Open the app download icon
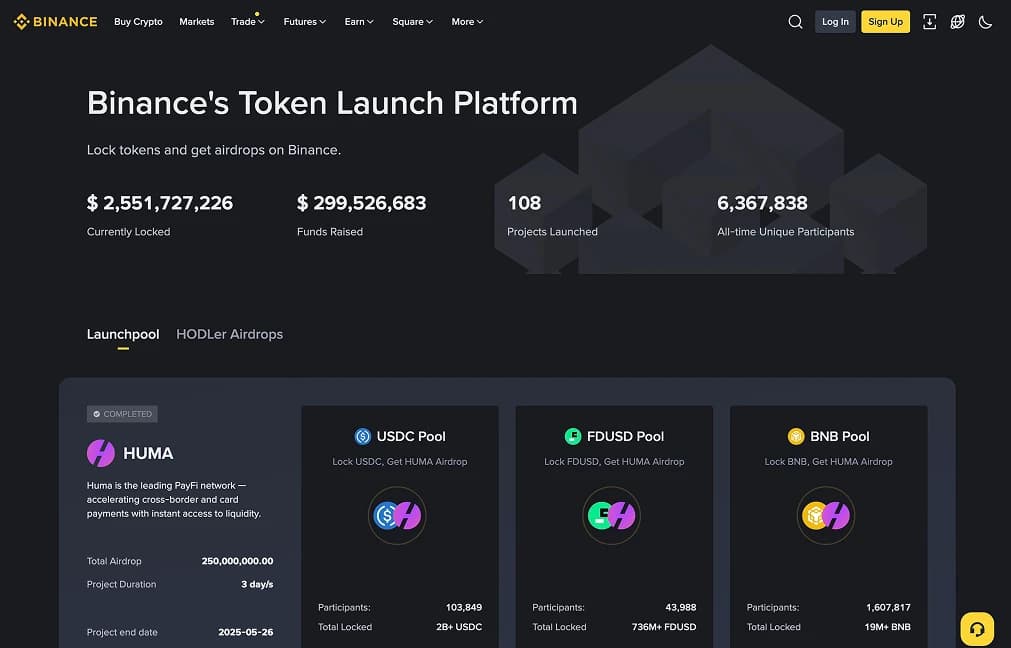This screenshot has height=648, width=1011. coord(929,22)
